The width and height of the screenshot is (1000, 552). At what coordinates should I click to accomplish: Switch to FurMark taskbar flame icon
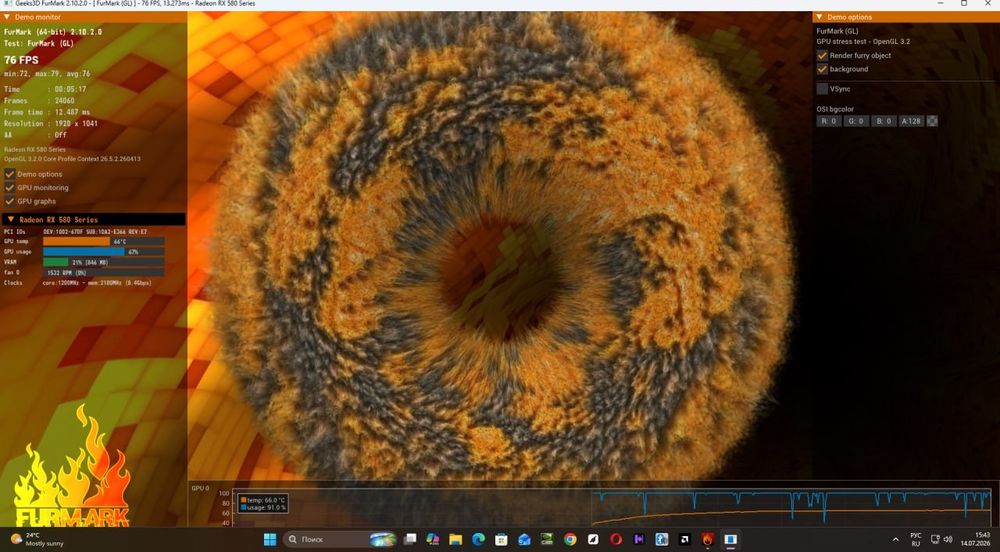[708, 539]
